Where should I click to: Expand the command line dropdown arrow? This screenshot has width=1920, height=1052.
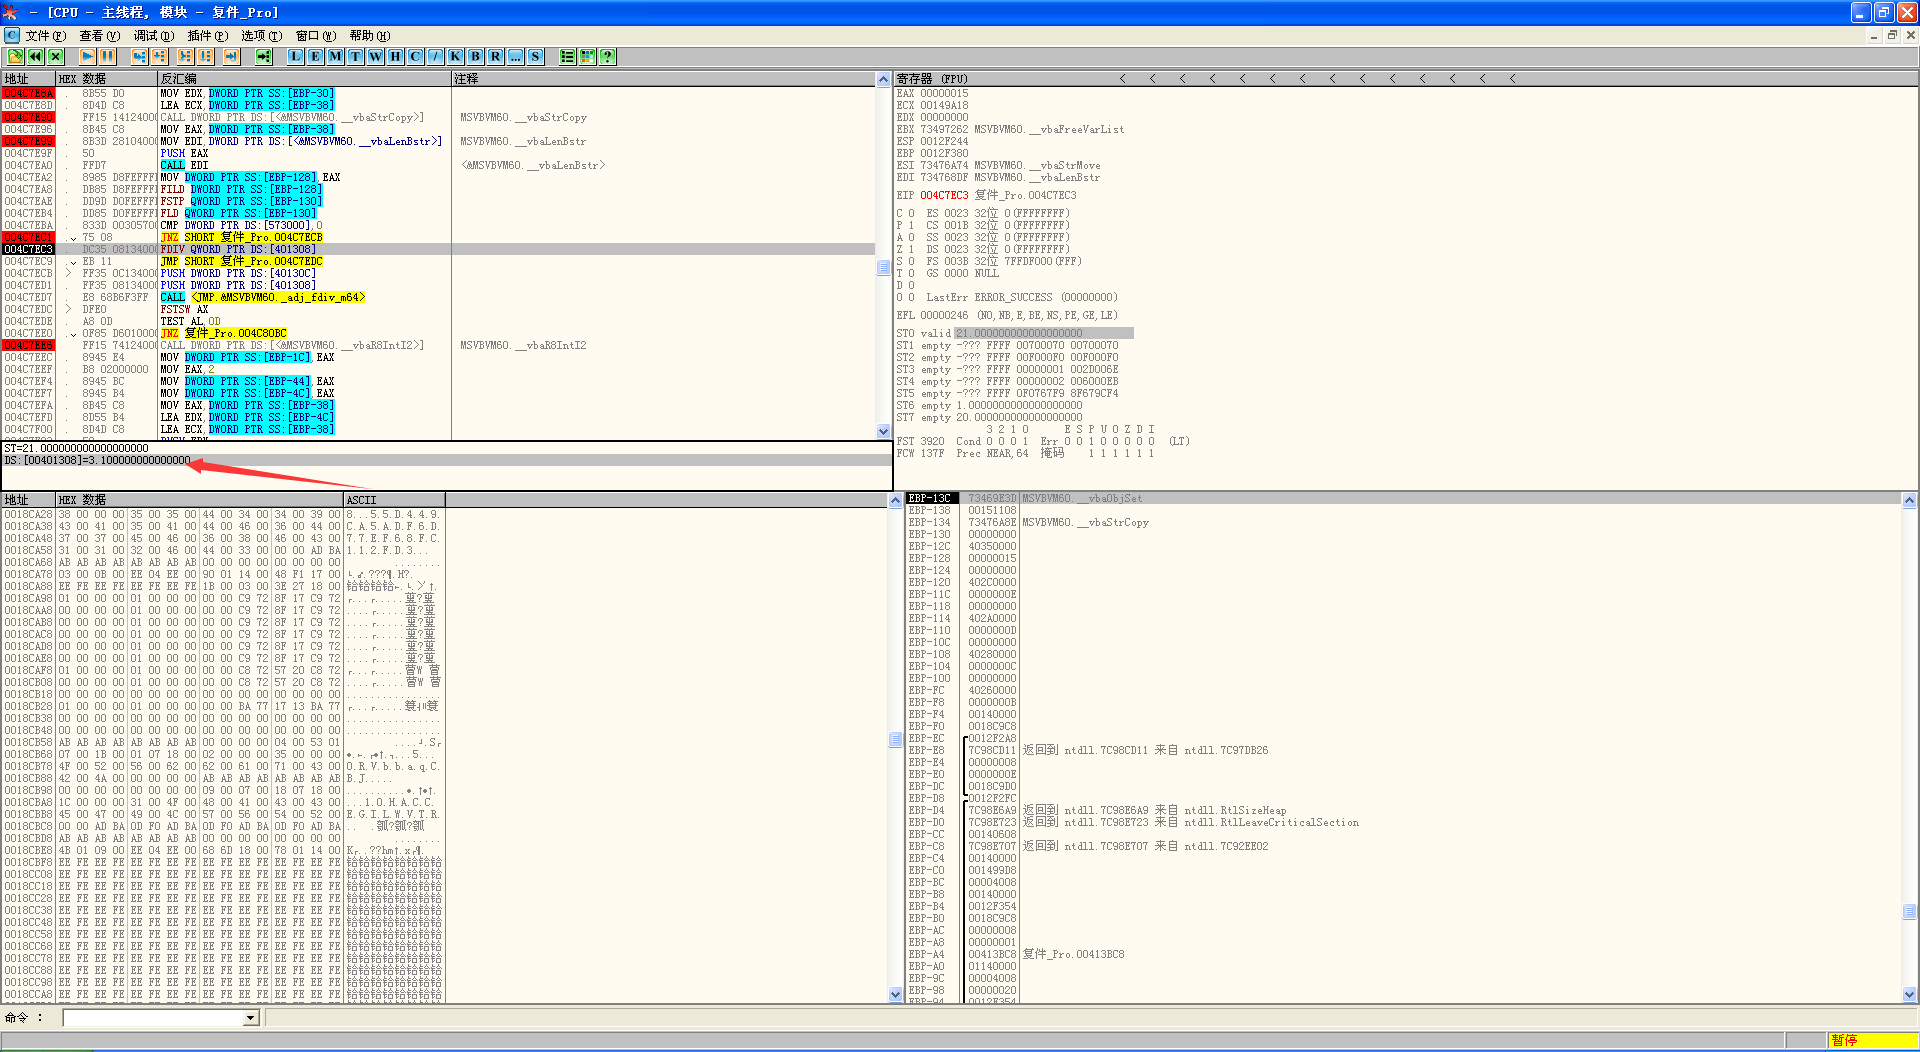(x=251, y=1018)
